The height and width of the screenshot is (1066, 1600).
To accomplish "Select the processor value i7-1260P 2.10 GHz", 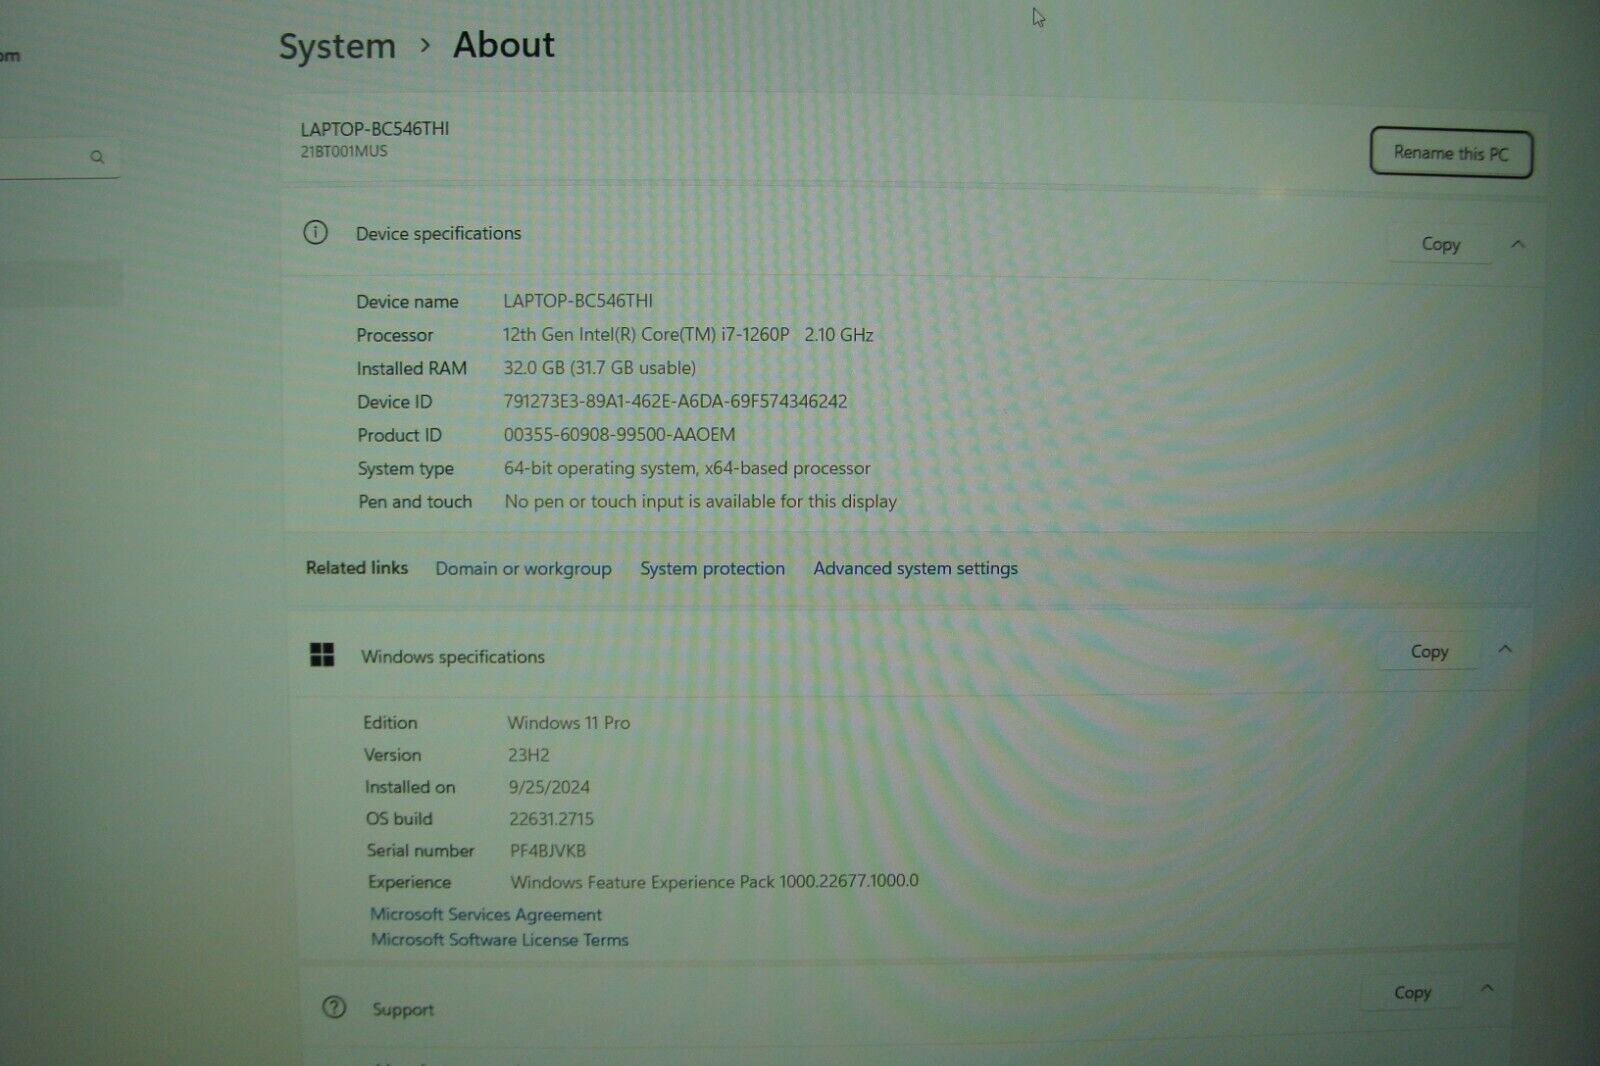I will (688, 334).
